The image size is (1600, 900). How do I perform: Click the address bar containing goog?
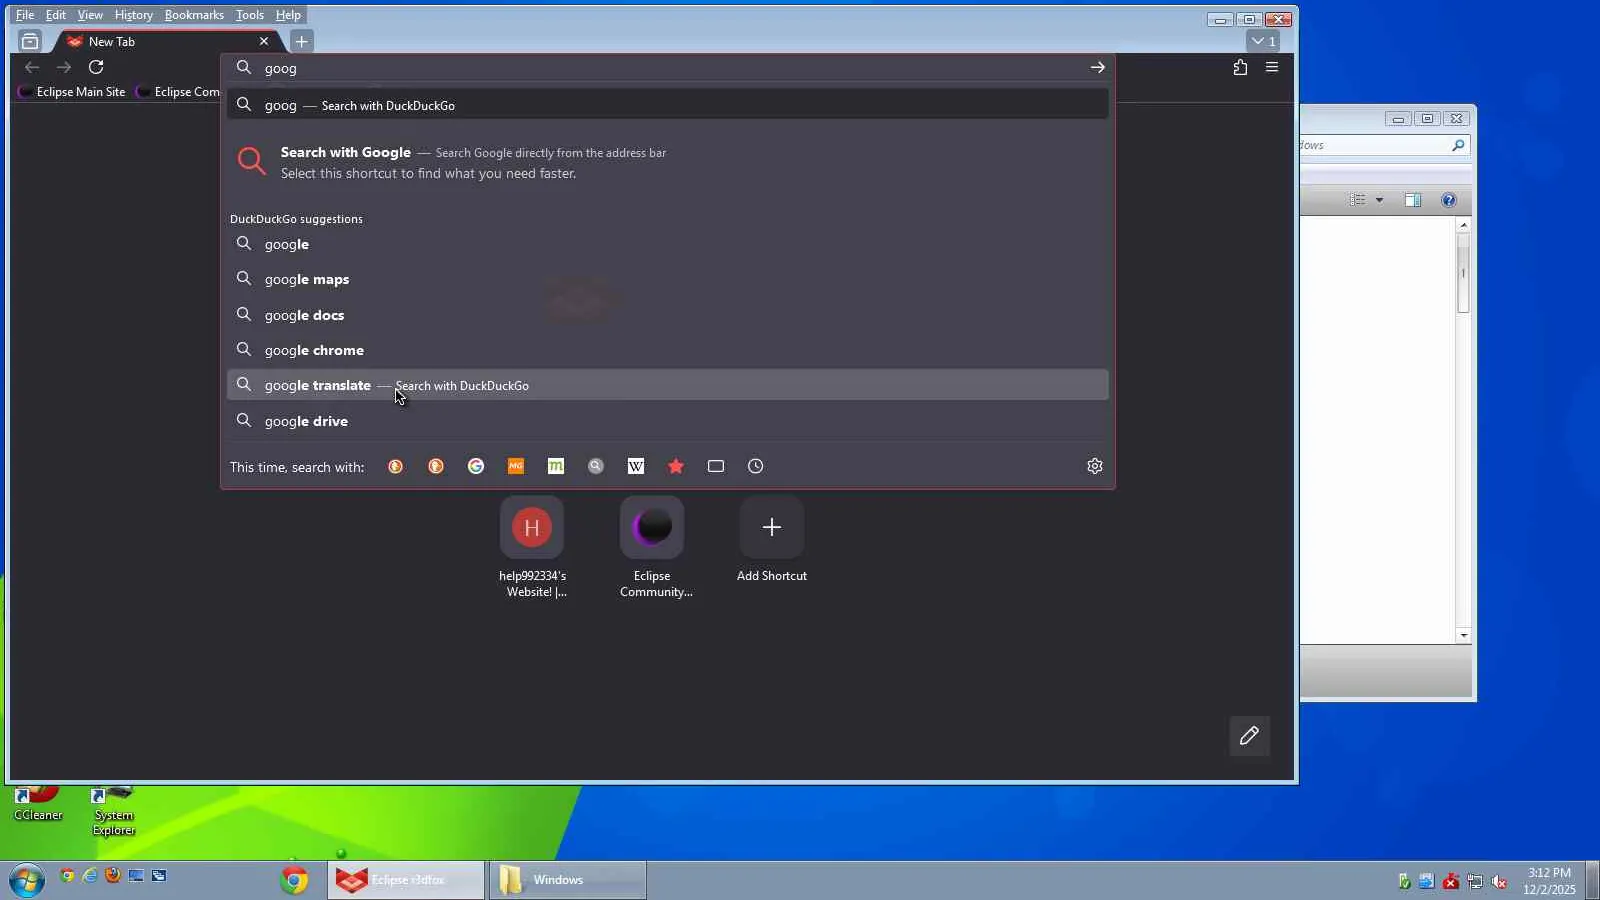click(667, 68)
